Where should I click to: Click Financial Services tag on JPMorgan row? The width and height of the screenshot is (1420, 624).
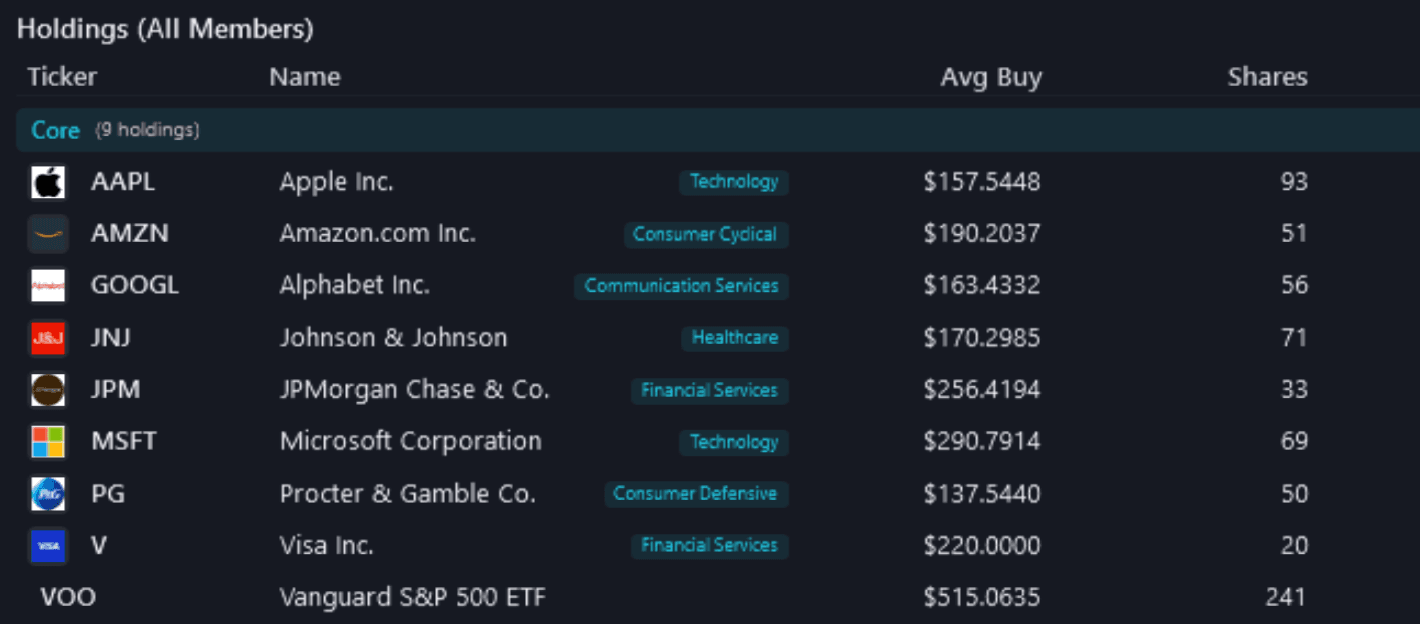click(709, 390)
